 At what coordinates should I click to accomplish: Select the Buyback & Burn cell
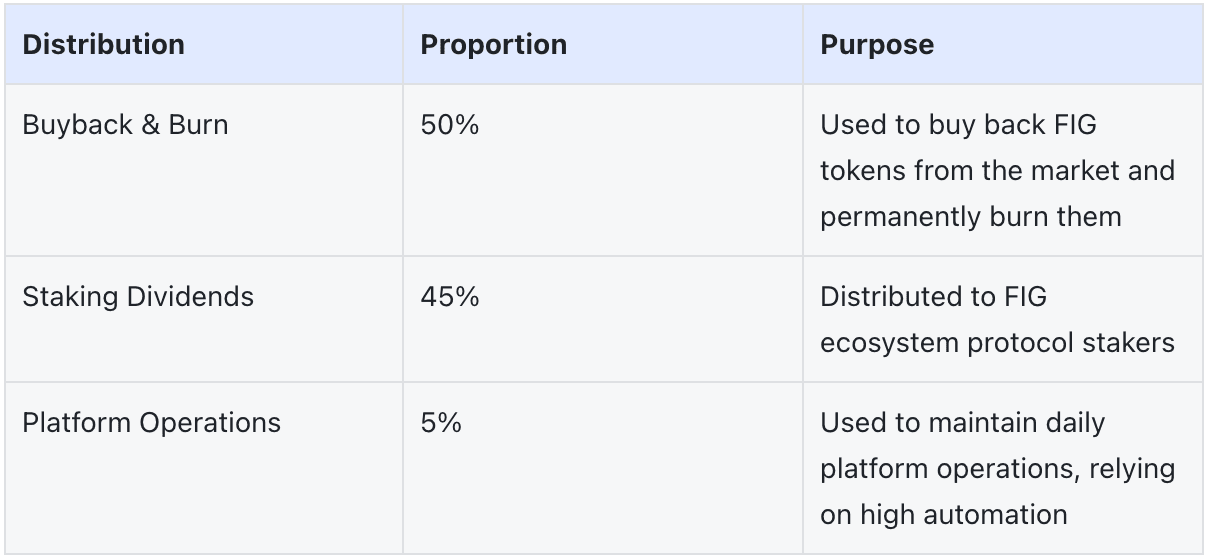click(125, 125)
